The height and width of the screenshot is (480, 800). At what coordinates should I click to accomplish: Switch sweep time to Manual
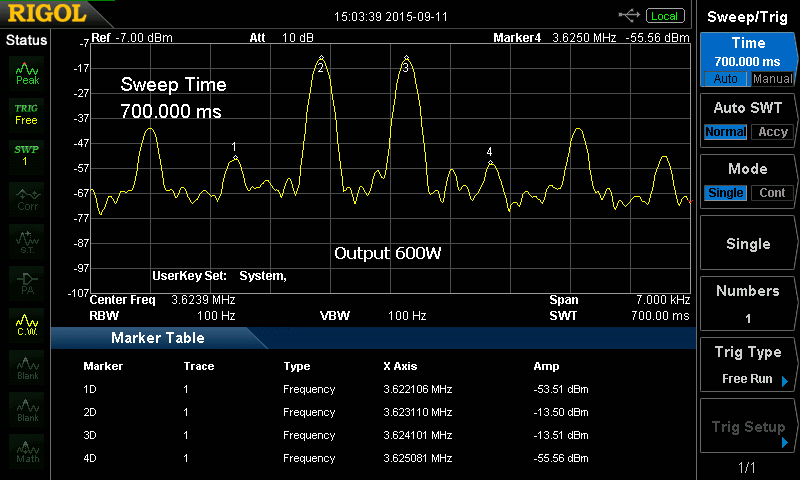[772, 79]
